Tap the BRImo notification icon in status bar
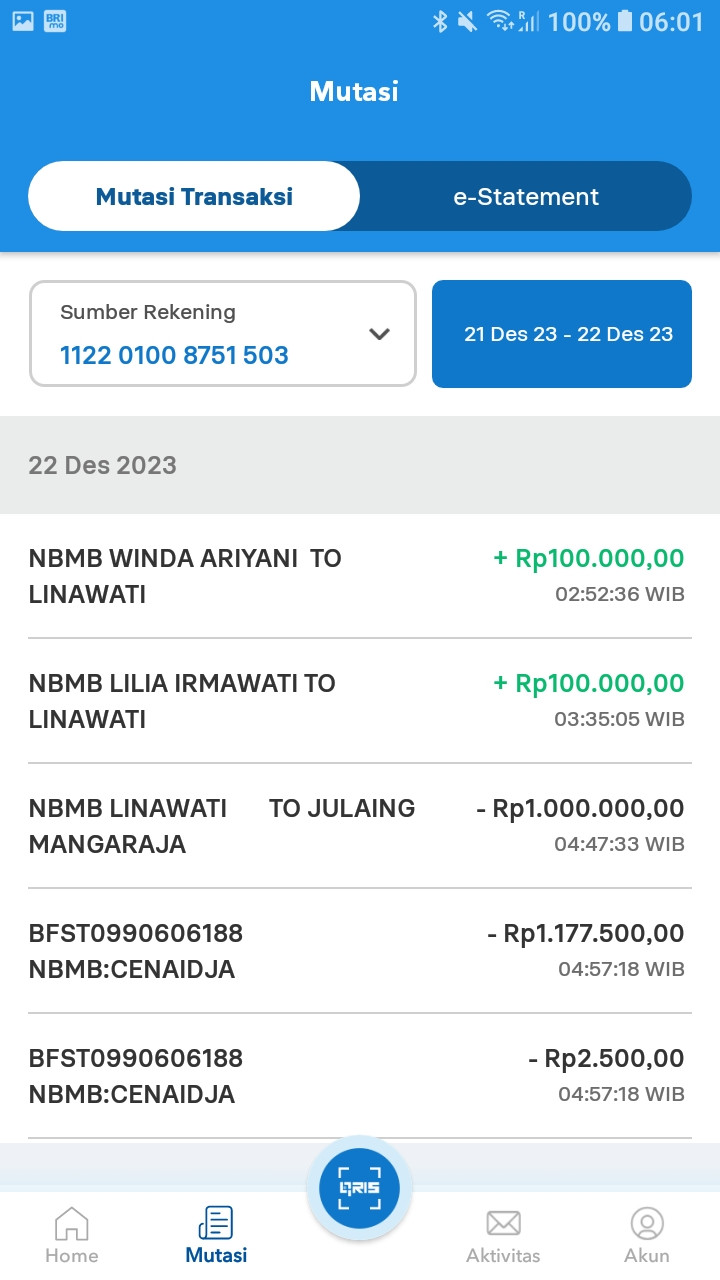This screenshot has height=1280, width=720. pyautogui.click(x=55, y=20)
